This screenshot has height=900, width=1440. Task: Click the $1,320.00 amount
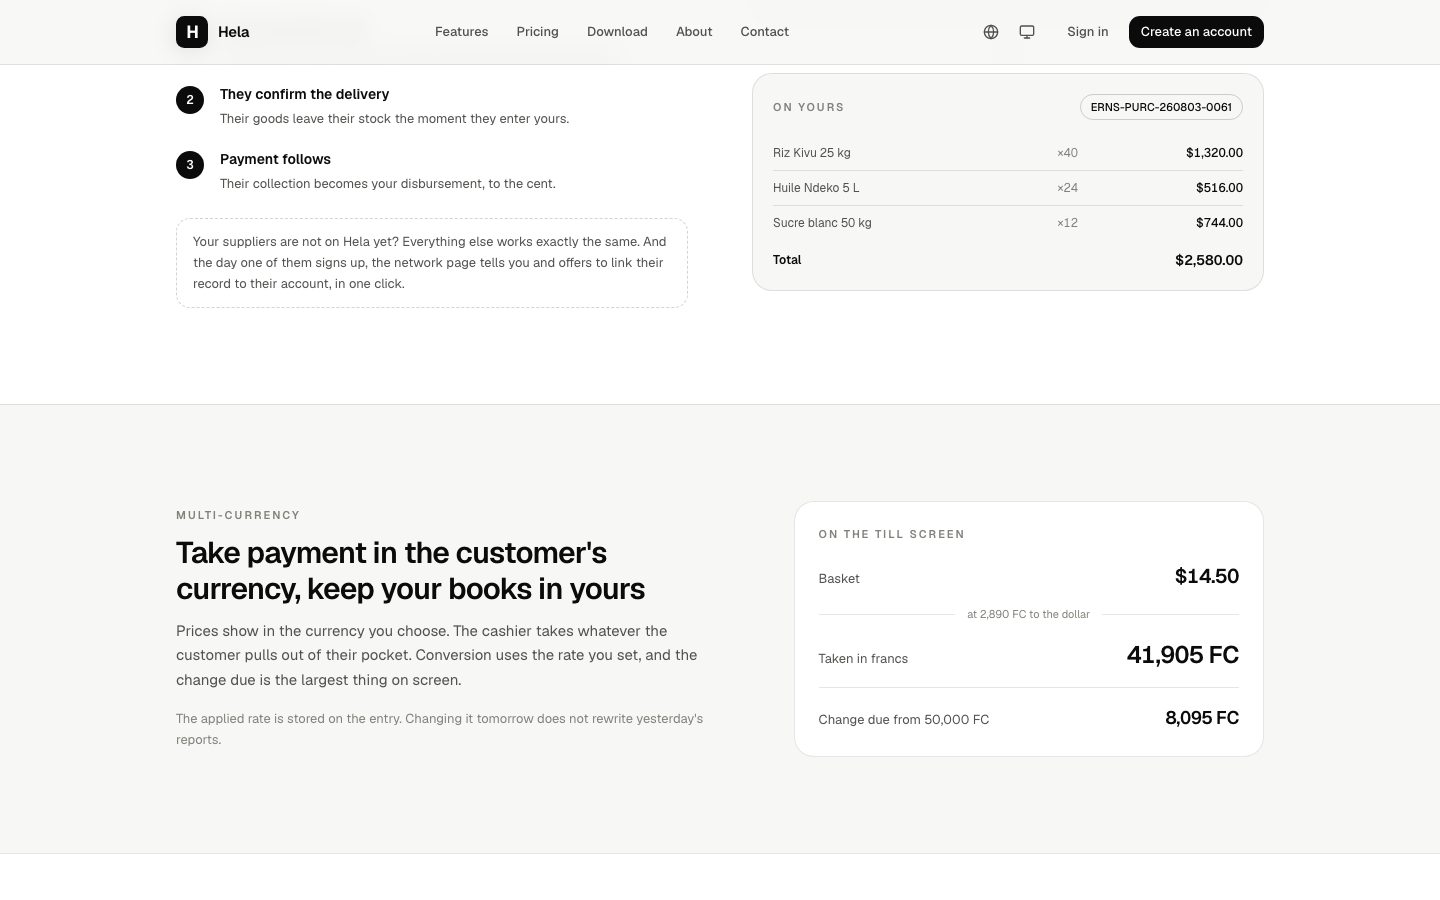1214,153
